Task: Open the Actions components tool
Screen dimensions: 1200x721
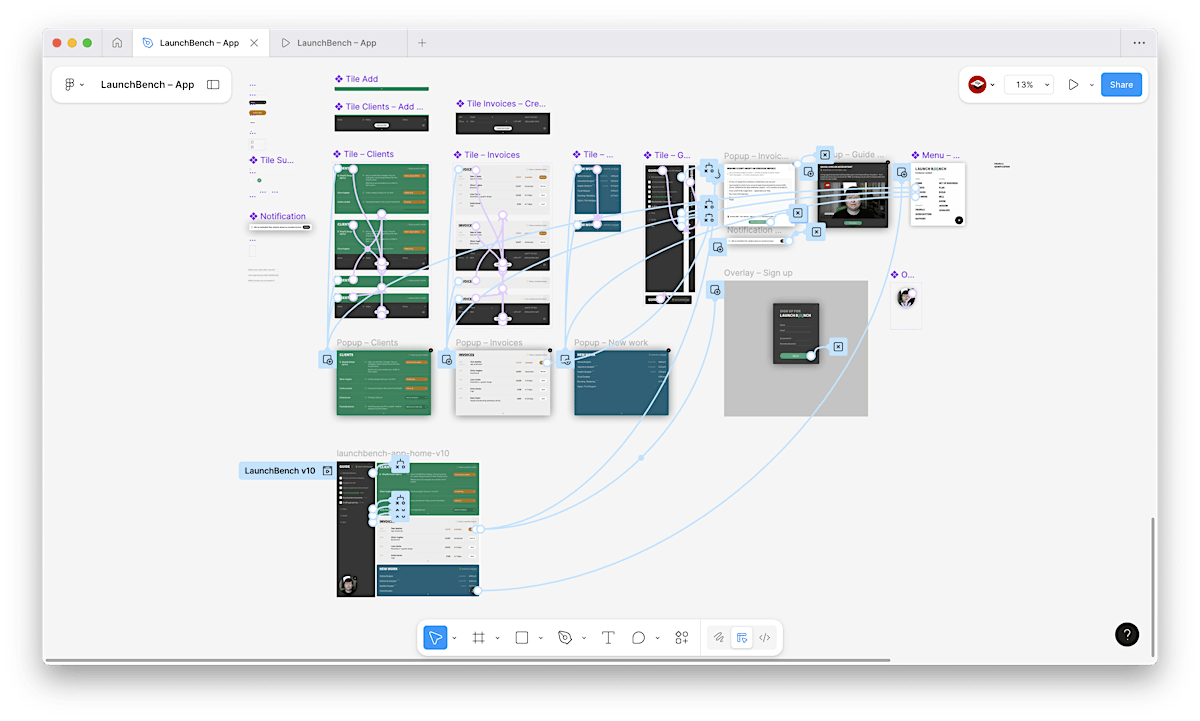Action: [682, 638]
